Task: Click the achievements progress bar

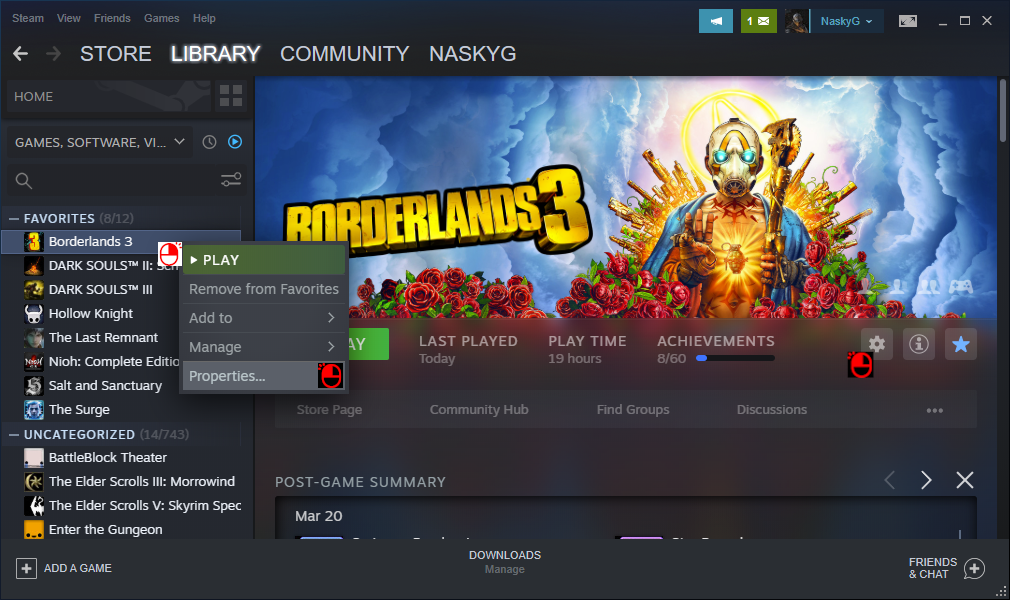Action: pyautogui.click(x=735, y=358)
